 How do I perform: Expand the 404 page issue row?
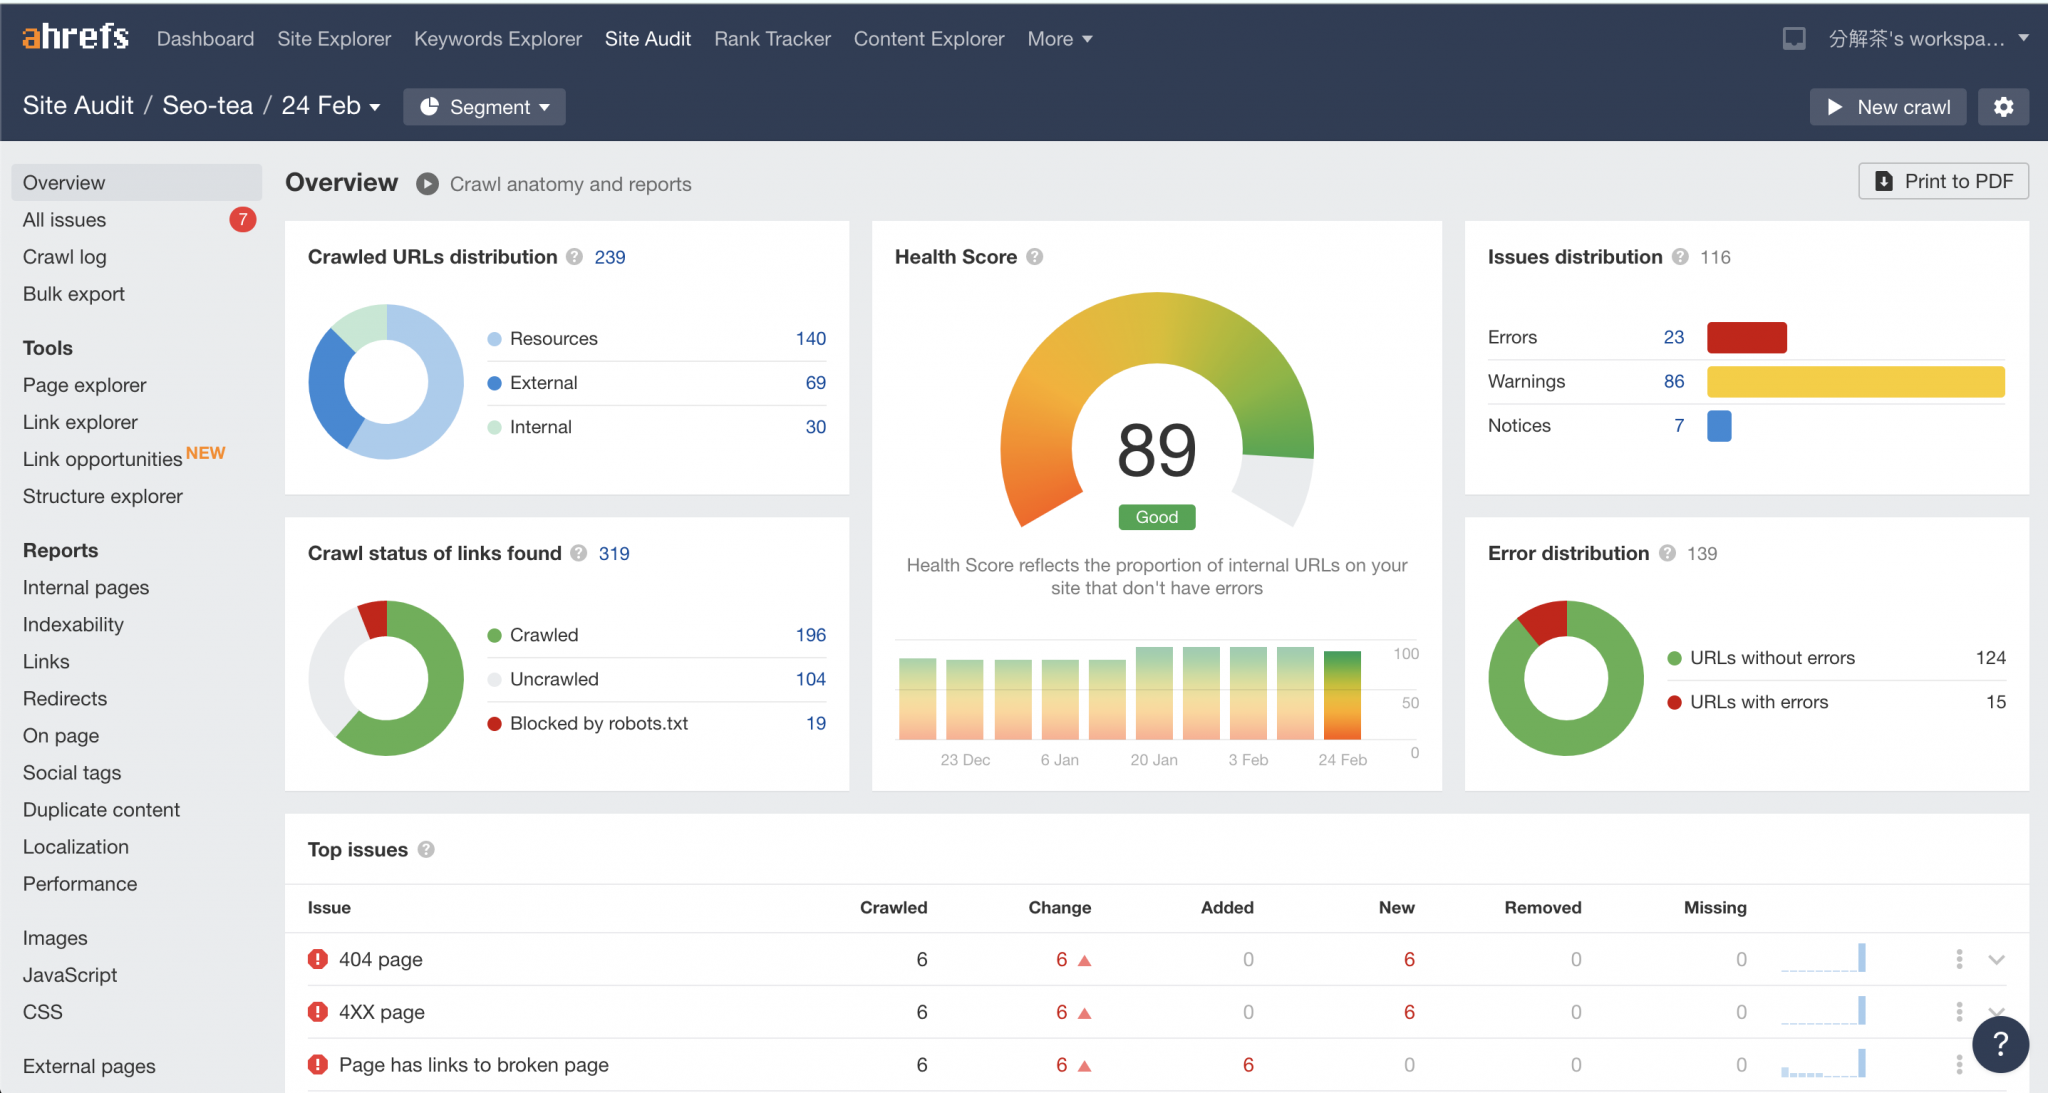pos(1997,959)
